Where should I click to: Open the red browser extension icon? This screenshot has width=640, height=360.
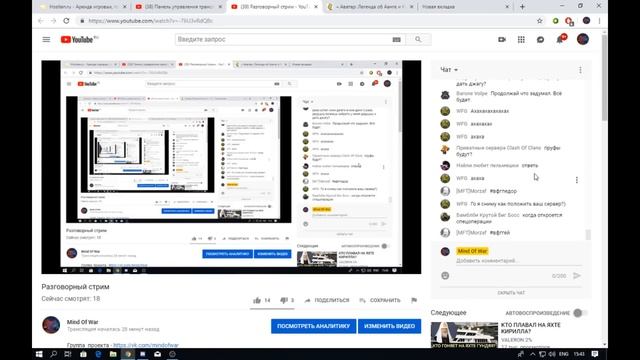coord(569,21)
